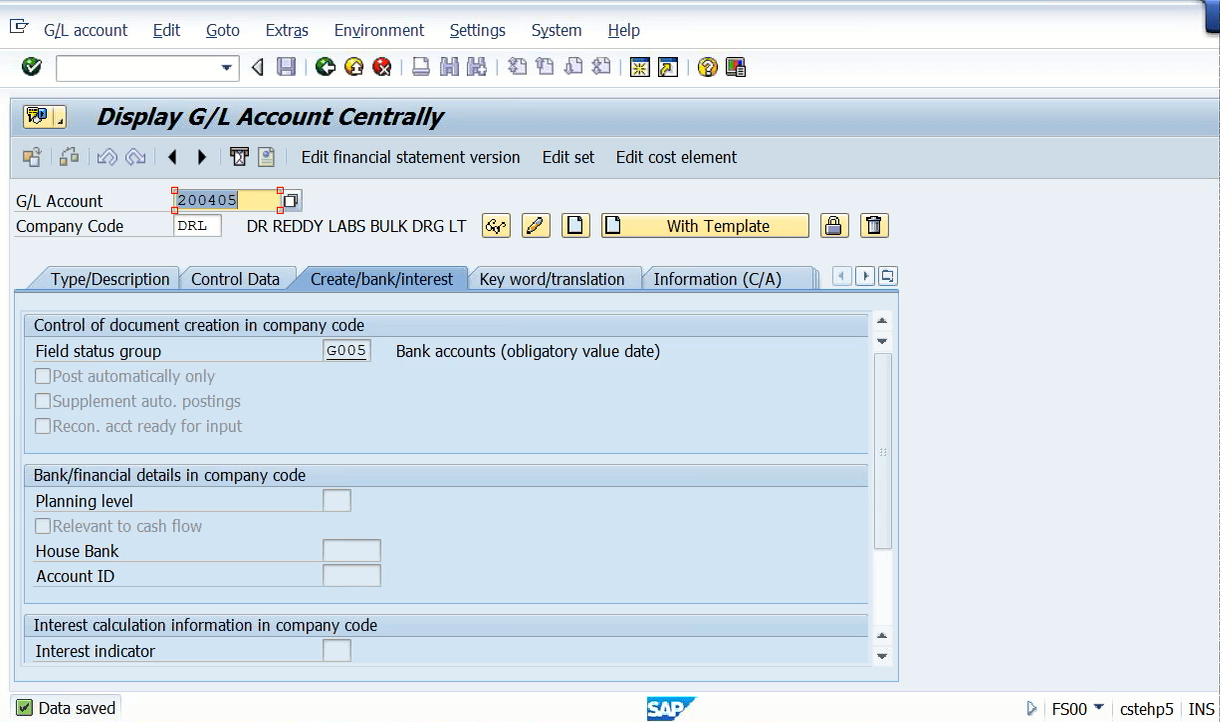Viewport: 1220px width, 722px height.
Task: Click the Create New Session icon
Action: click(640, 67)
